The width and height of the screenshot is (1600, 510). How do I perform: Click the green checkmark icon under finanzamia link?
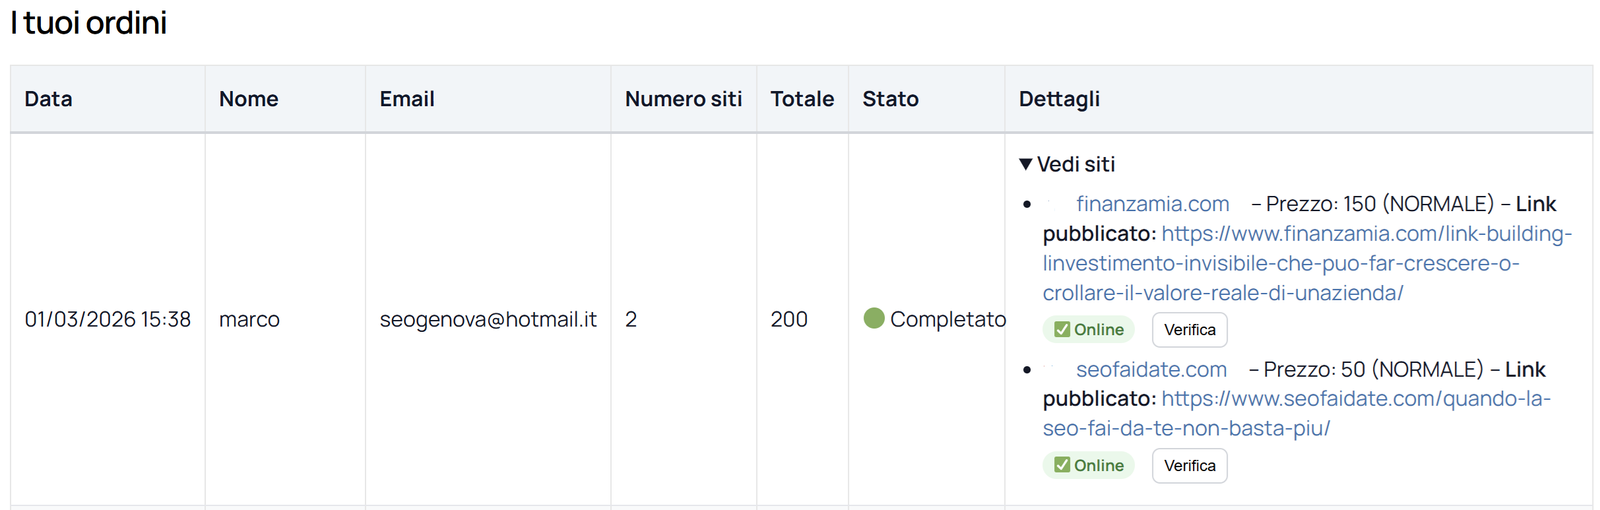[x=1062, y=330]
